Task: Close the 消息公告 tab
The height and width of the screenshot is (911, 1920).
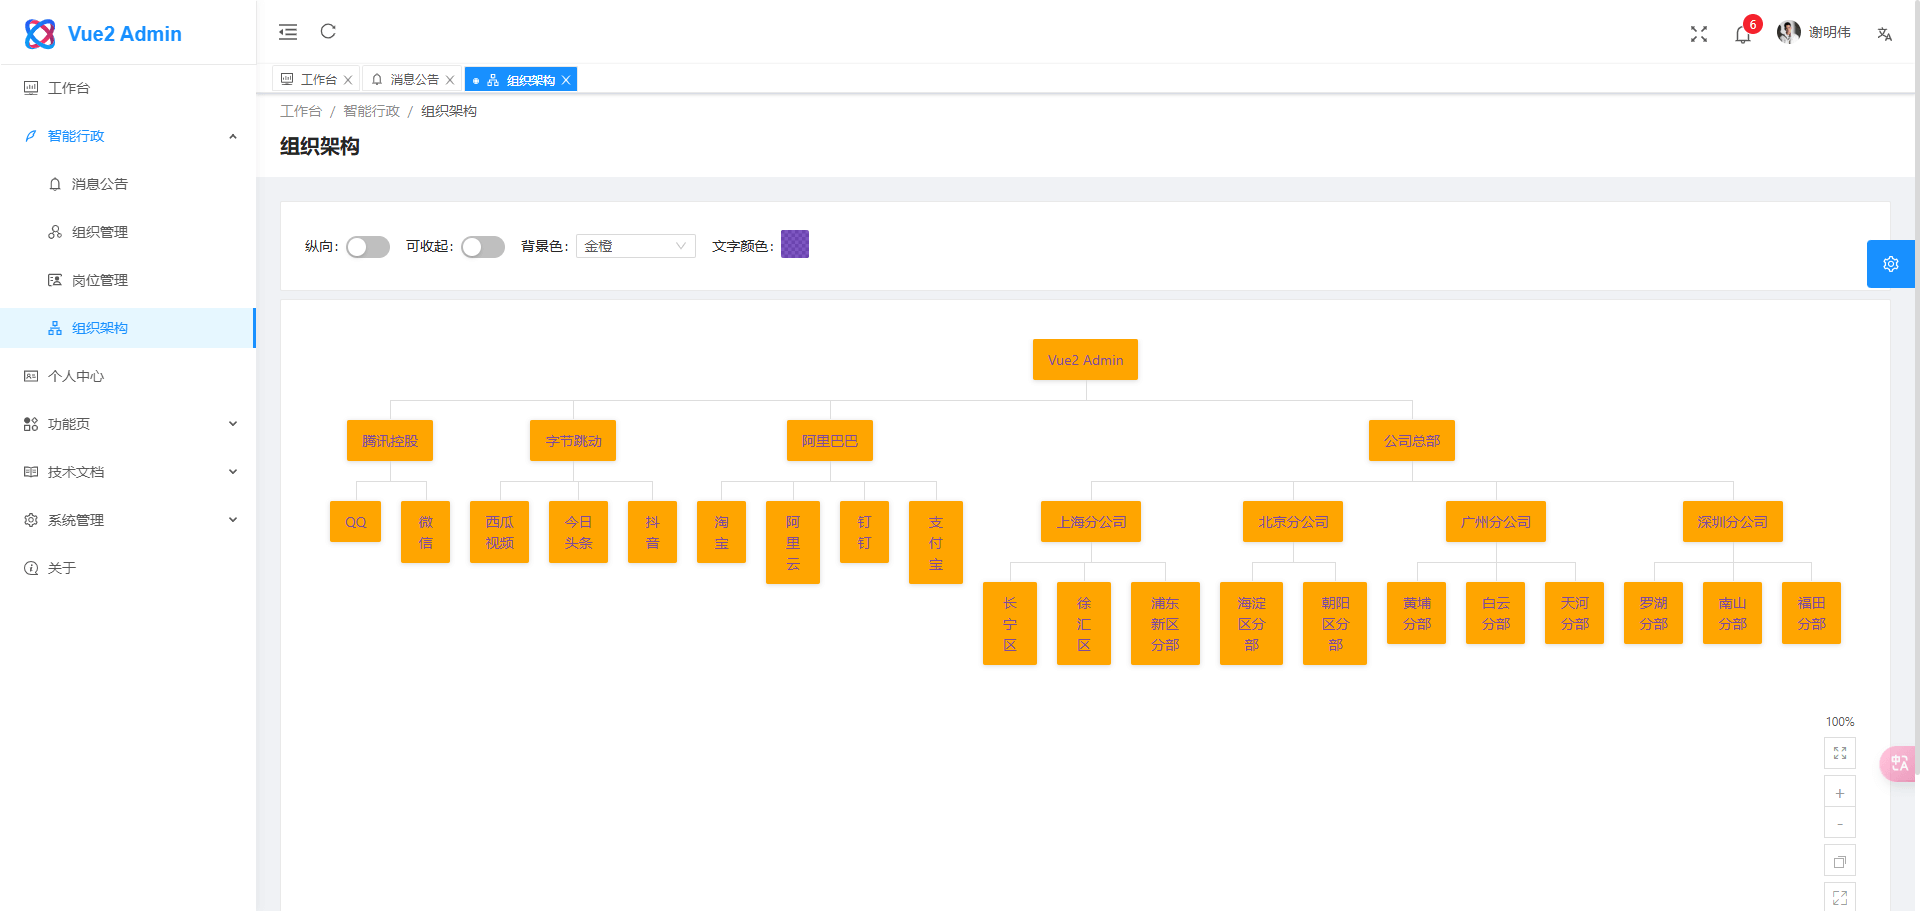Action: tap(450, 80)
